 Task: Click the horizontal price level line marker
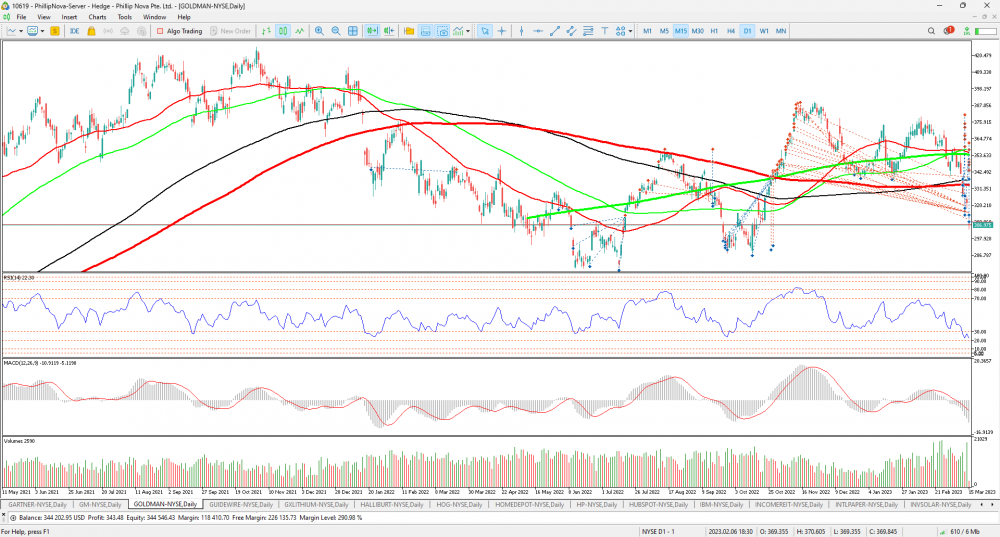point(981,225)
